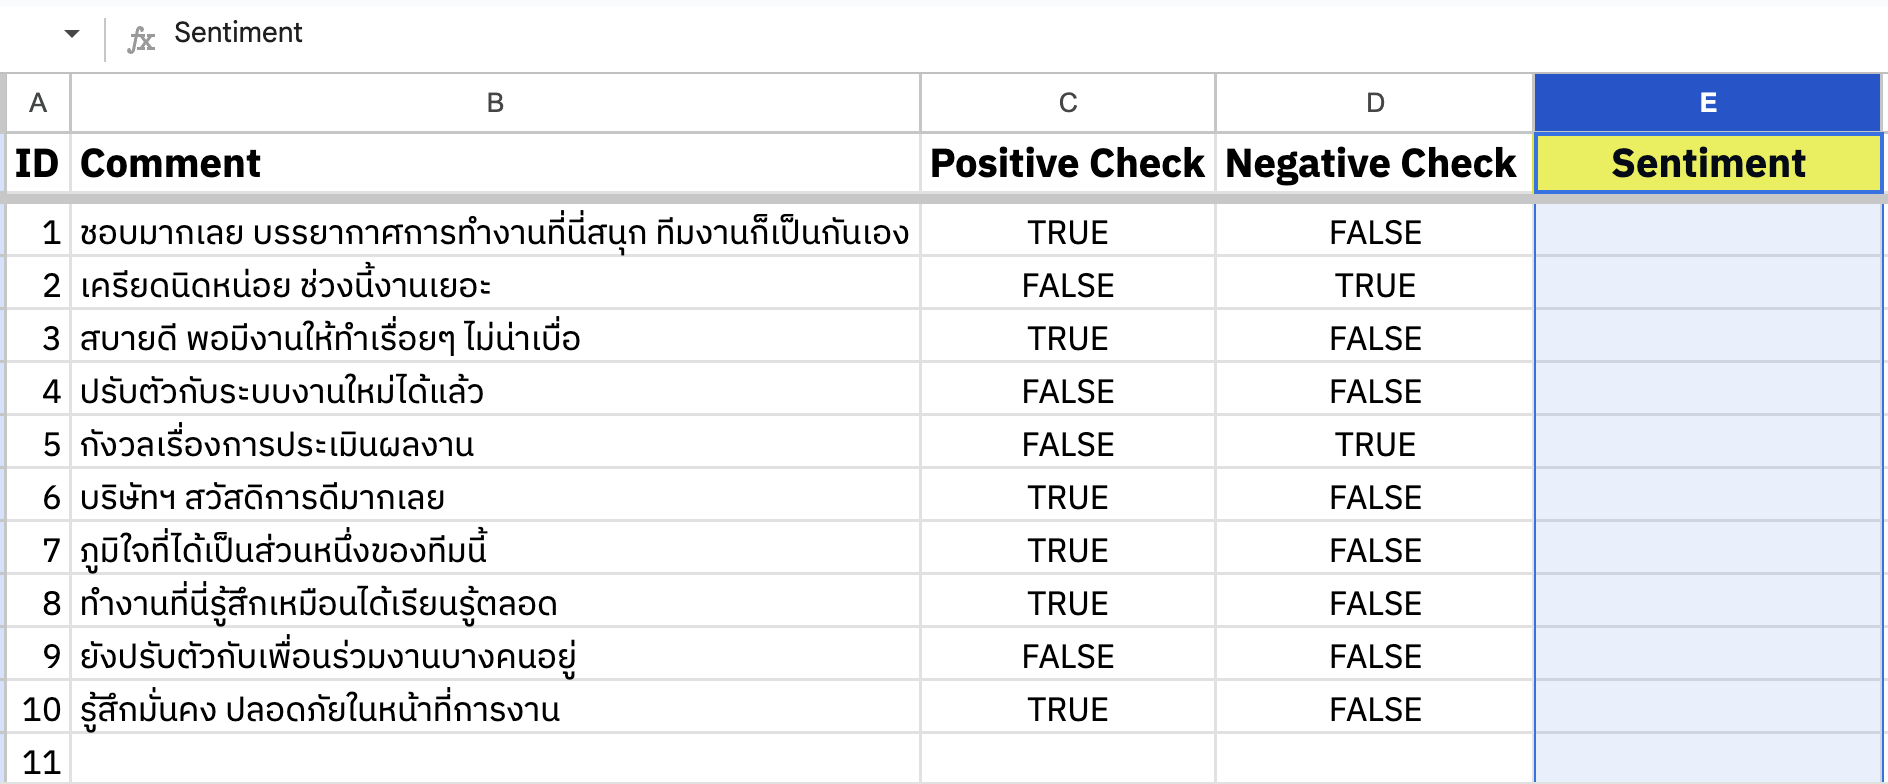1888x784 pixels.
Task: Open the name box dropdown arrow
Action: click(70, 33)
